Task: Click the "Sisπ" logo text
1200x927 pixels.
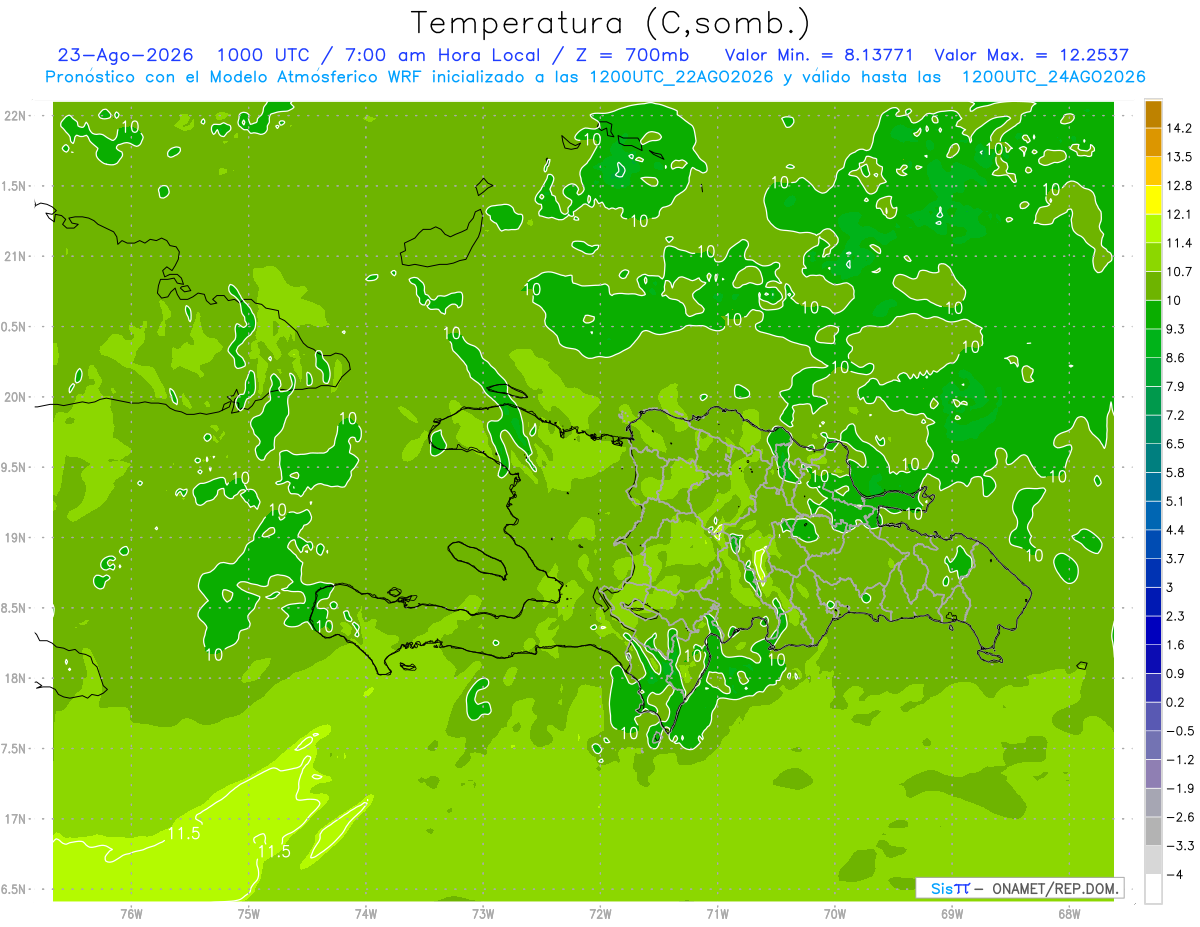Action: [949, 888]
